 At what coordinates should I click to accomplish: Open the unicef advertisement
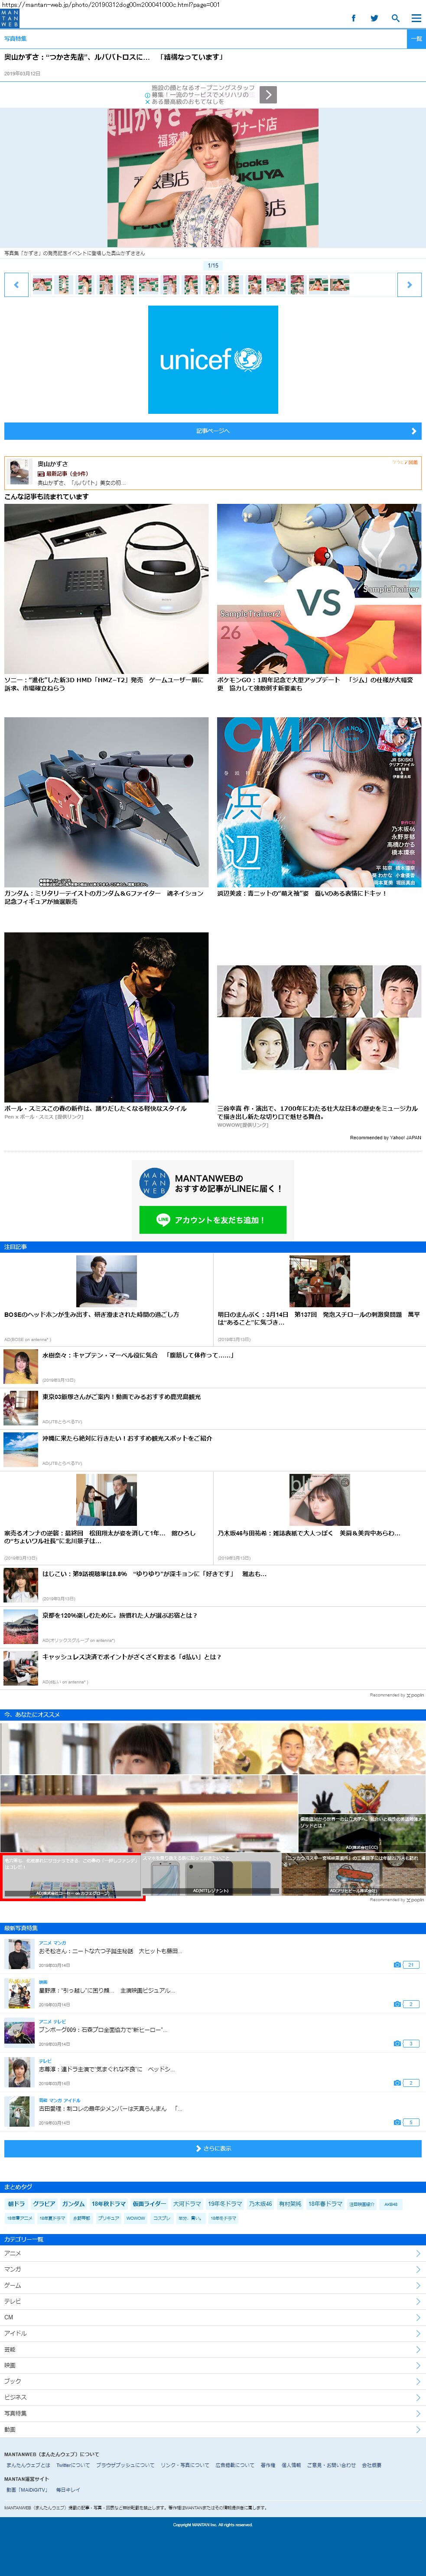pos(213,360)
